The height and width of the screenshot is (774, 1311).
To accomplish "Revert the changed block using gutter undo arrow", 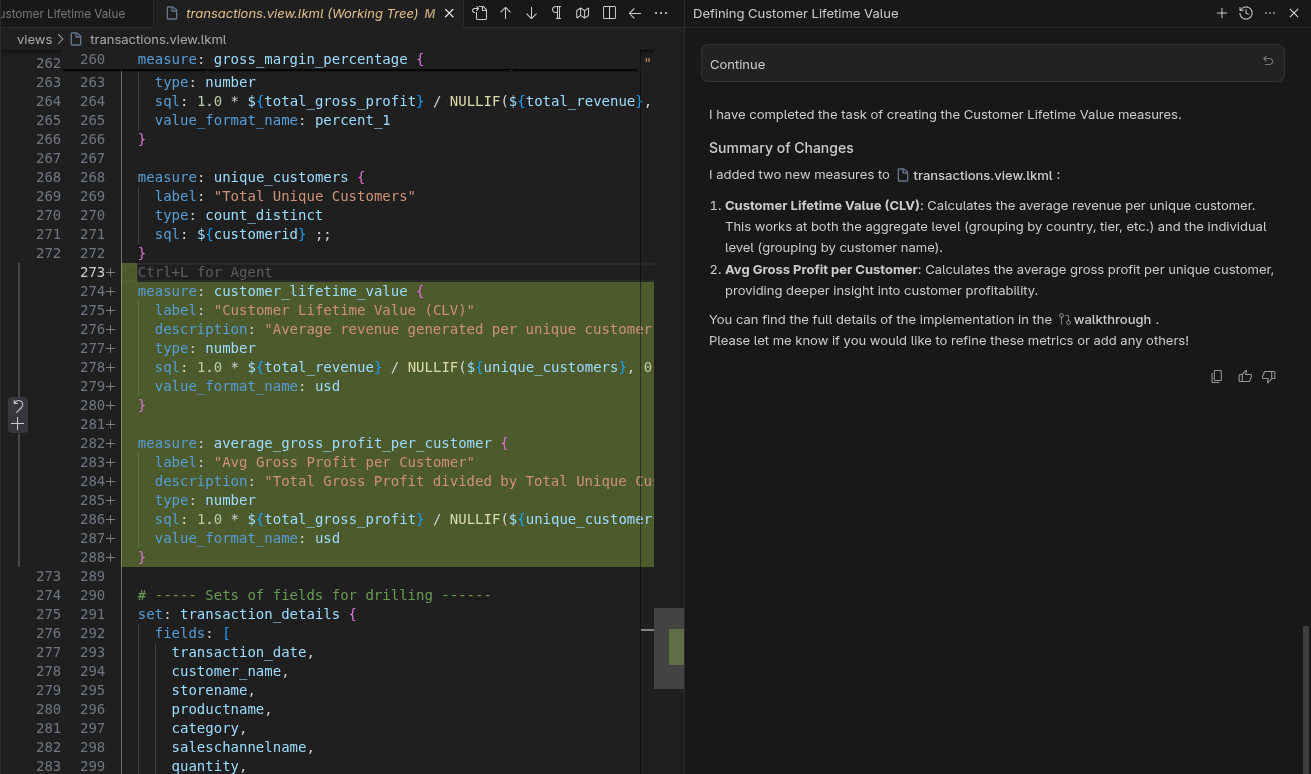I will coord(17,405).
